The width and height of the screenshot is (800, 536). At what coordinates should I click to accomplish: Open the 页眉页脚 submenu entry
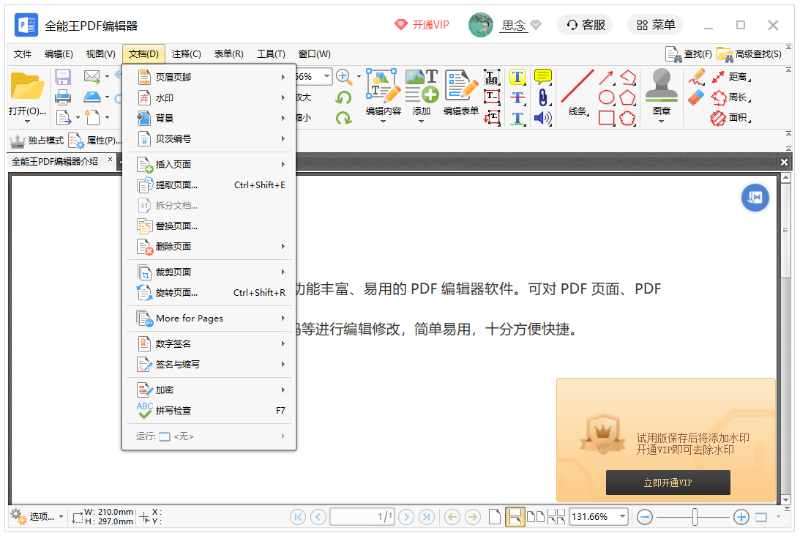tap(209, 77)
